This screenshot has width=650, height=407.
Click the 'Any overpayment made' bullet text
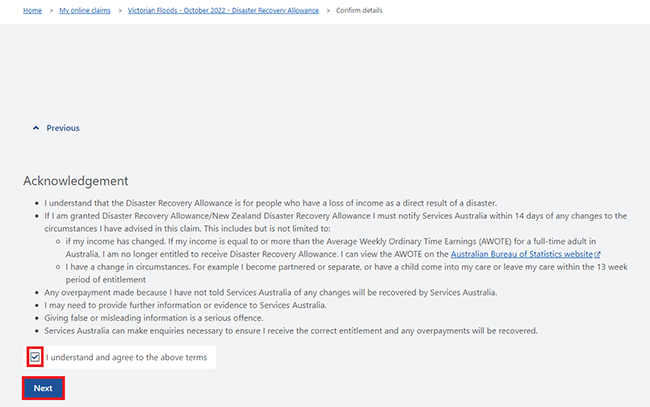click(271, 292)
